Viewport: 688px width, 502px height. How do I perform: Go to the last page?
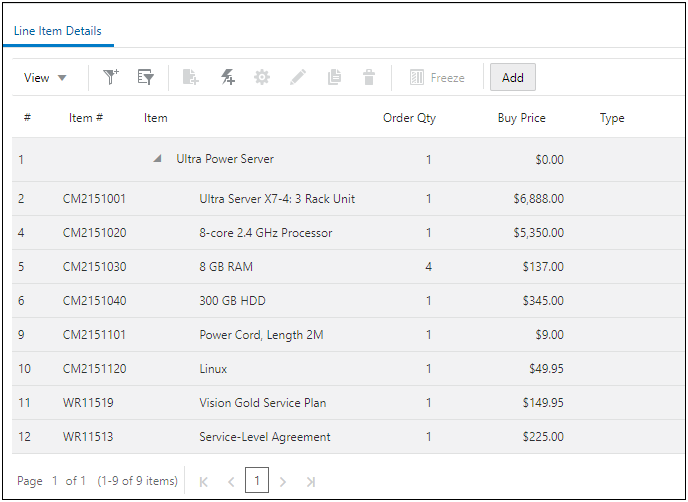311,482
